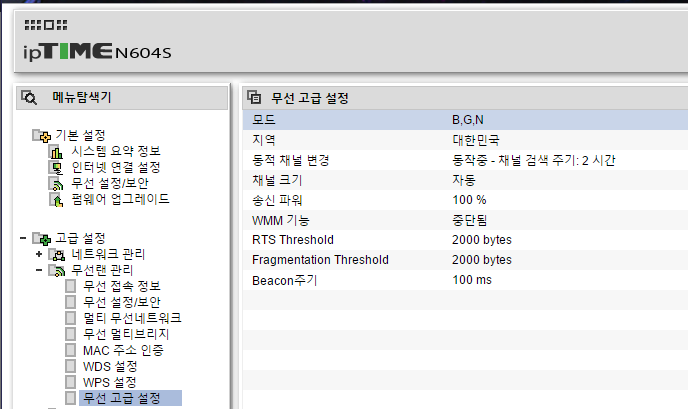
Task: Collapse the 무선랜 관리 tree node
Action: pos(39,270)
